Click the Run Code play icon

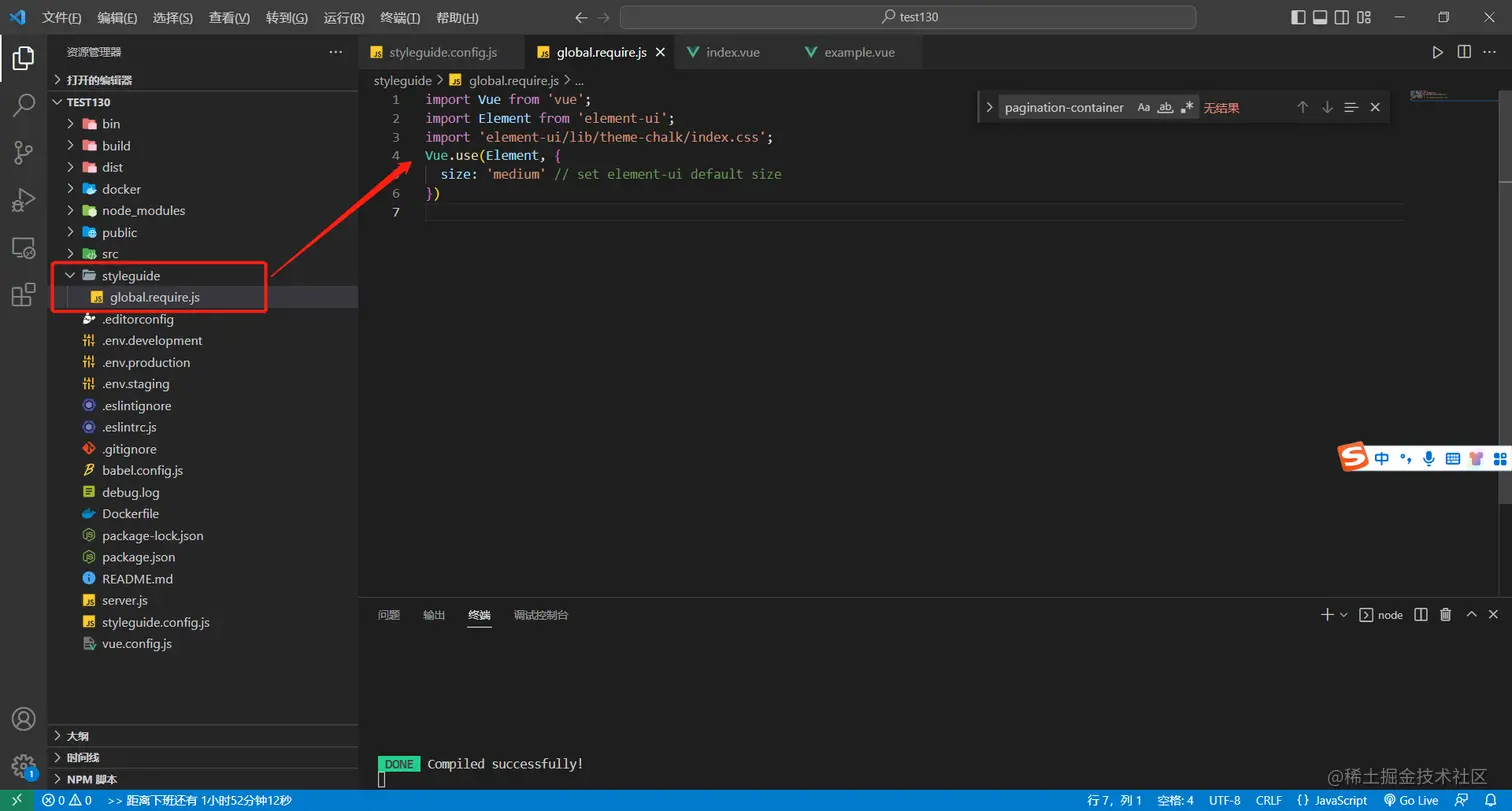(1437, 52)
